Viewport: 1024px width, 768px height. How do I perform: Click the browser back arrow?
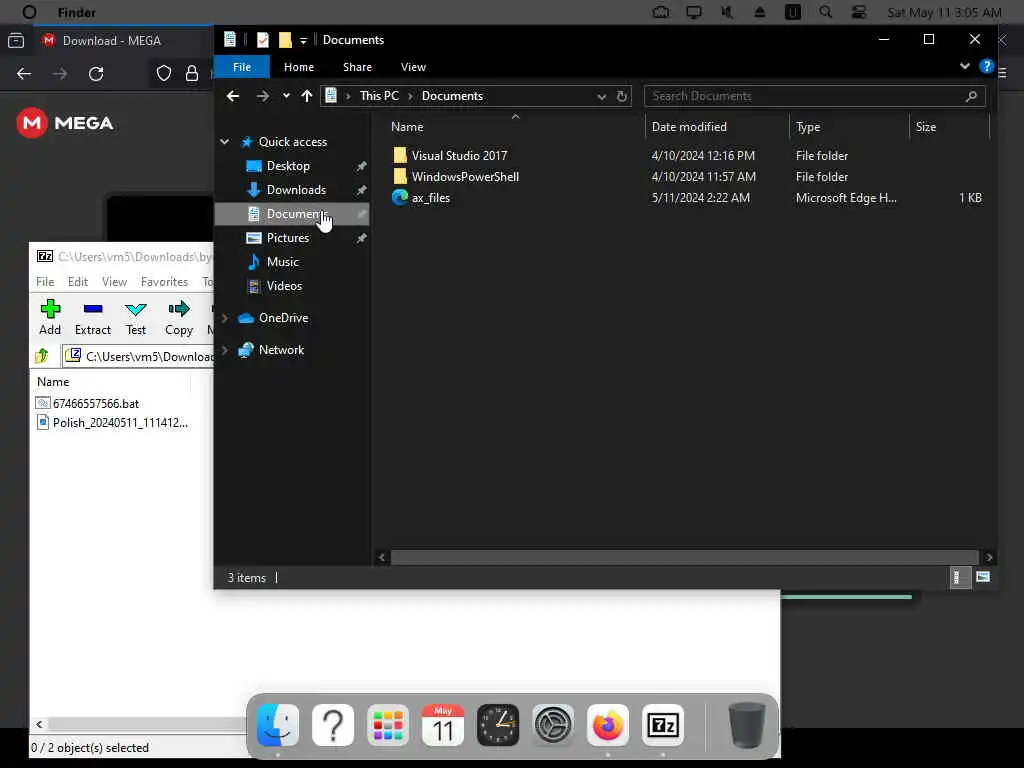[24, 74]
